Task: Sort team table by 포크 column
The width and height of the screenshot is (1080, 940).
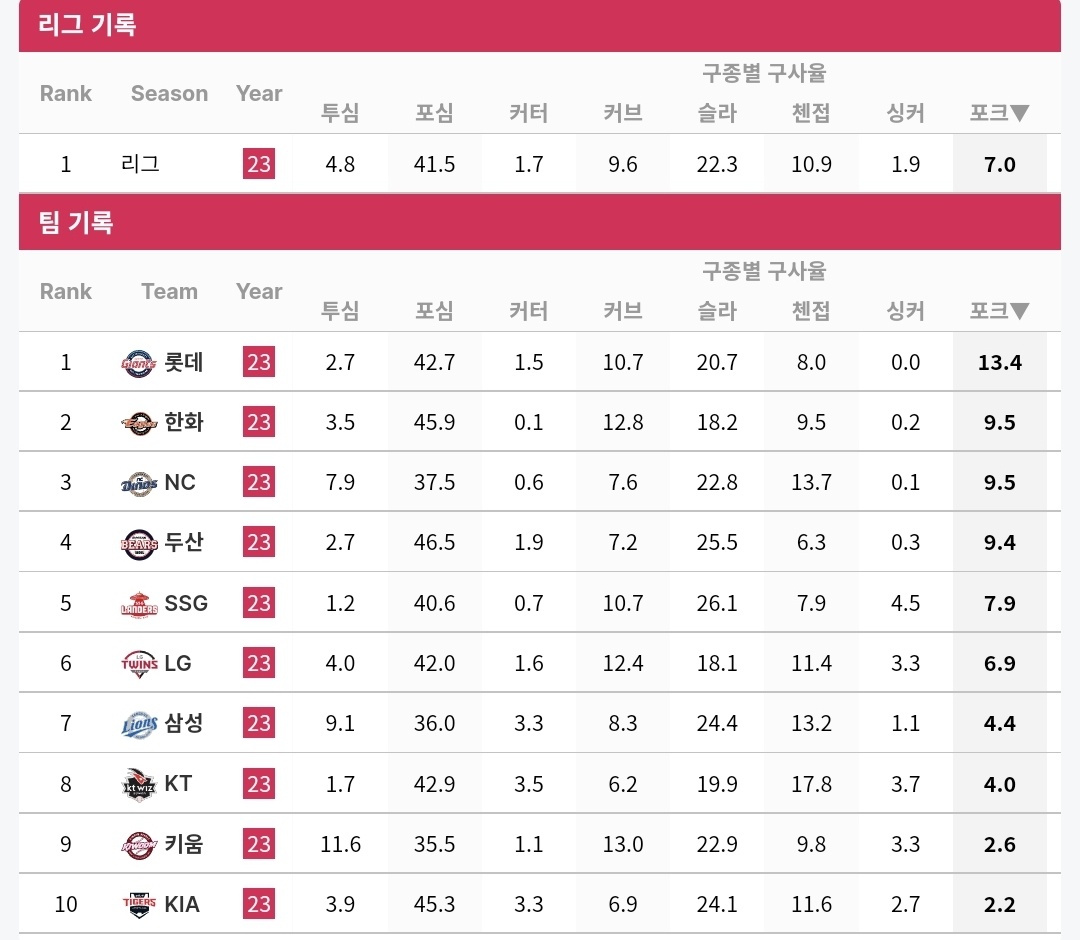Action: click(x=999, y=311)
